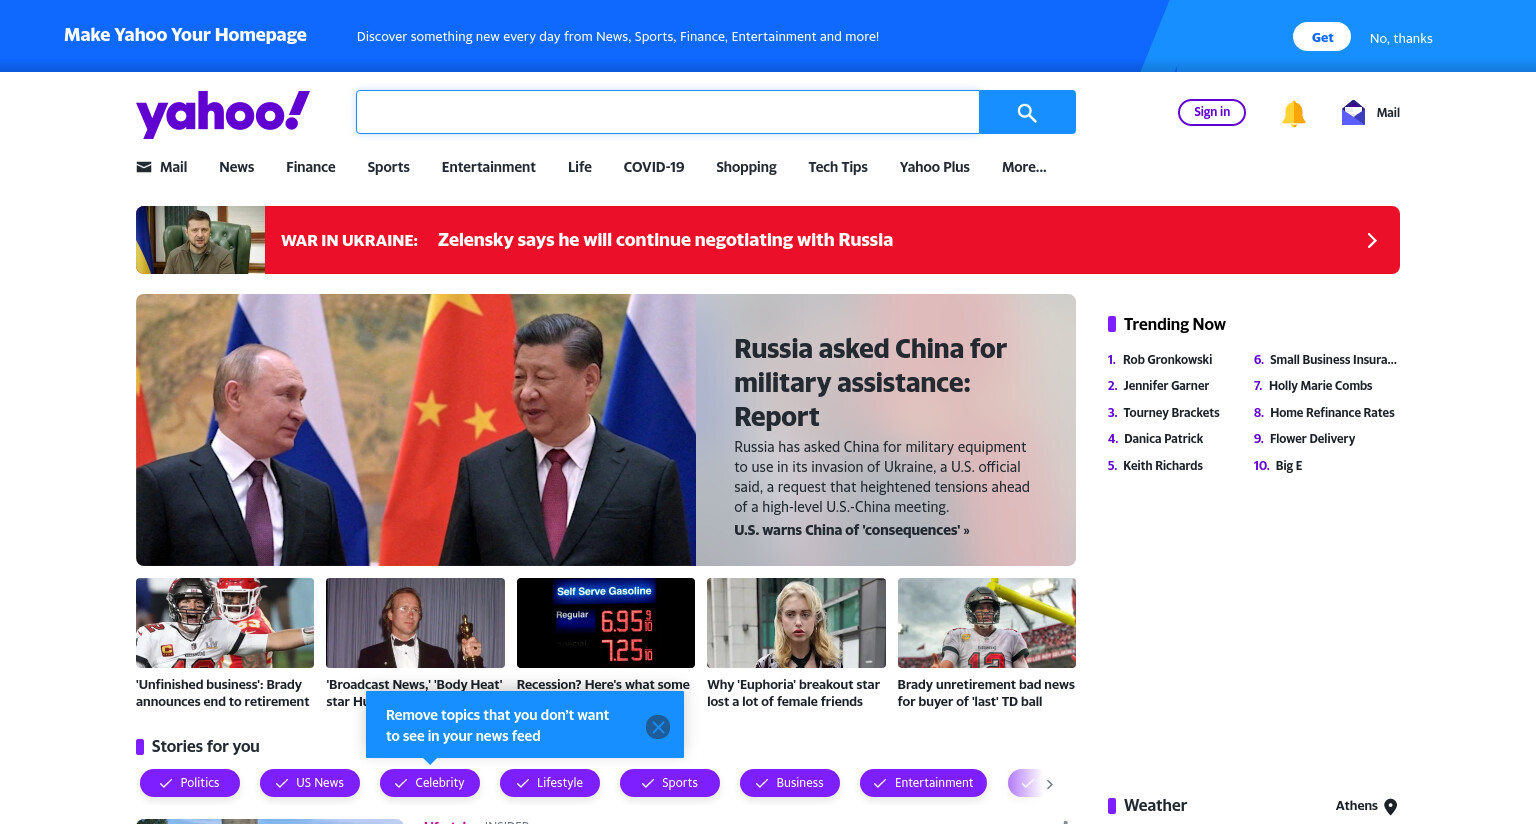Click the Mail envelope icon in the navigation bar

[x=144, y=167]
